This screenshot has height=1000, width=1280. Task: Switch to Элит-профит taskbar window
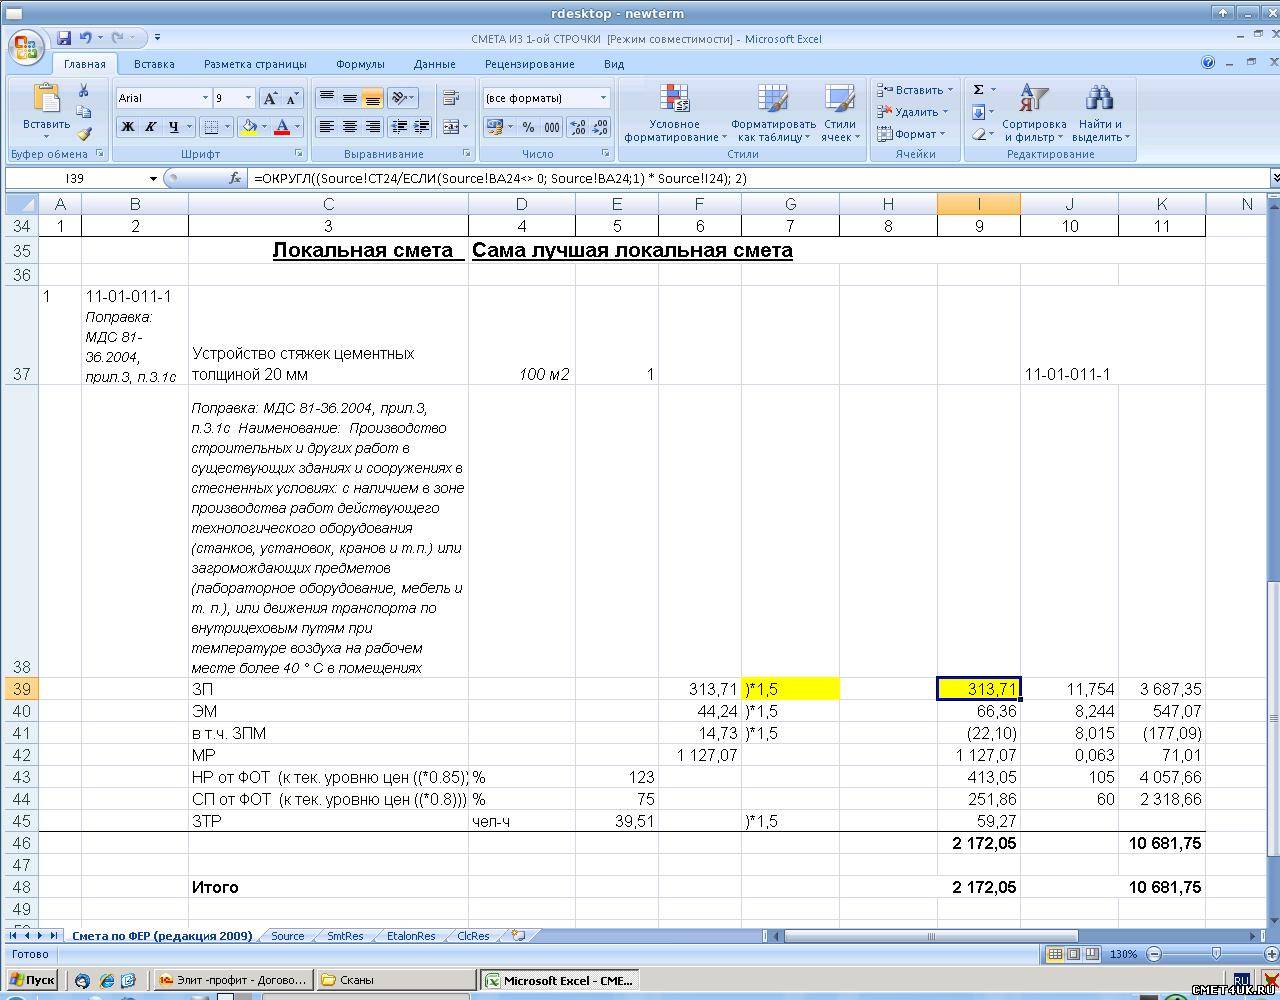pyautogui.click(x=234, y=980)
